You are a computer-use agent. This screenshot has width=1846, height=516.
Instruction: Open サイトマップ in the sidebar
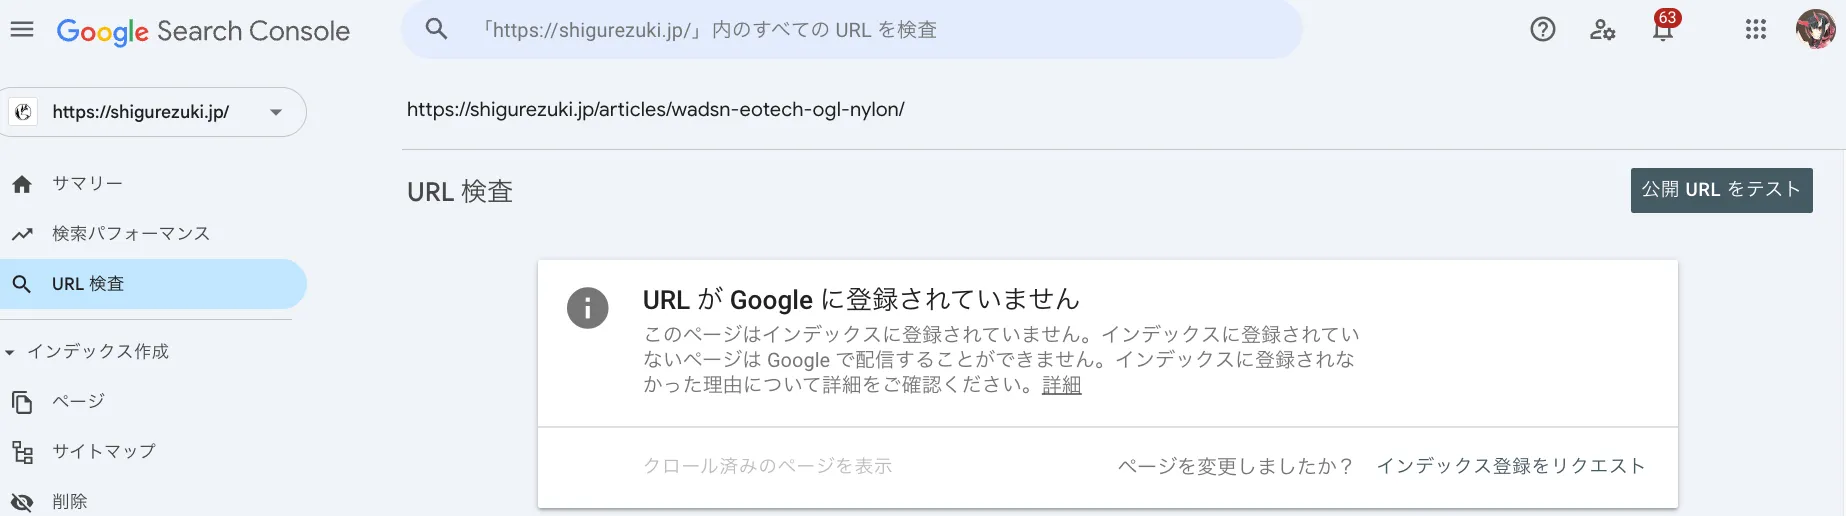(103, 451)
